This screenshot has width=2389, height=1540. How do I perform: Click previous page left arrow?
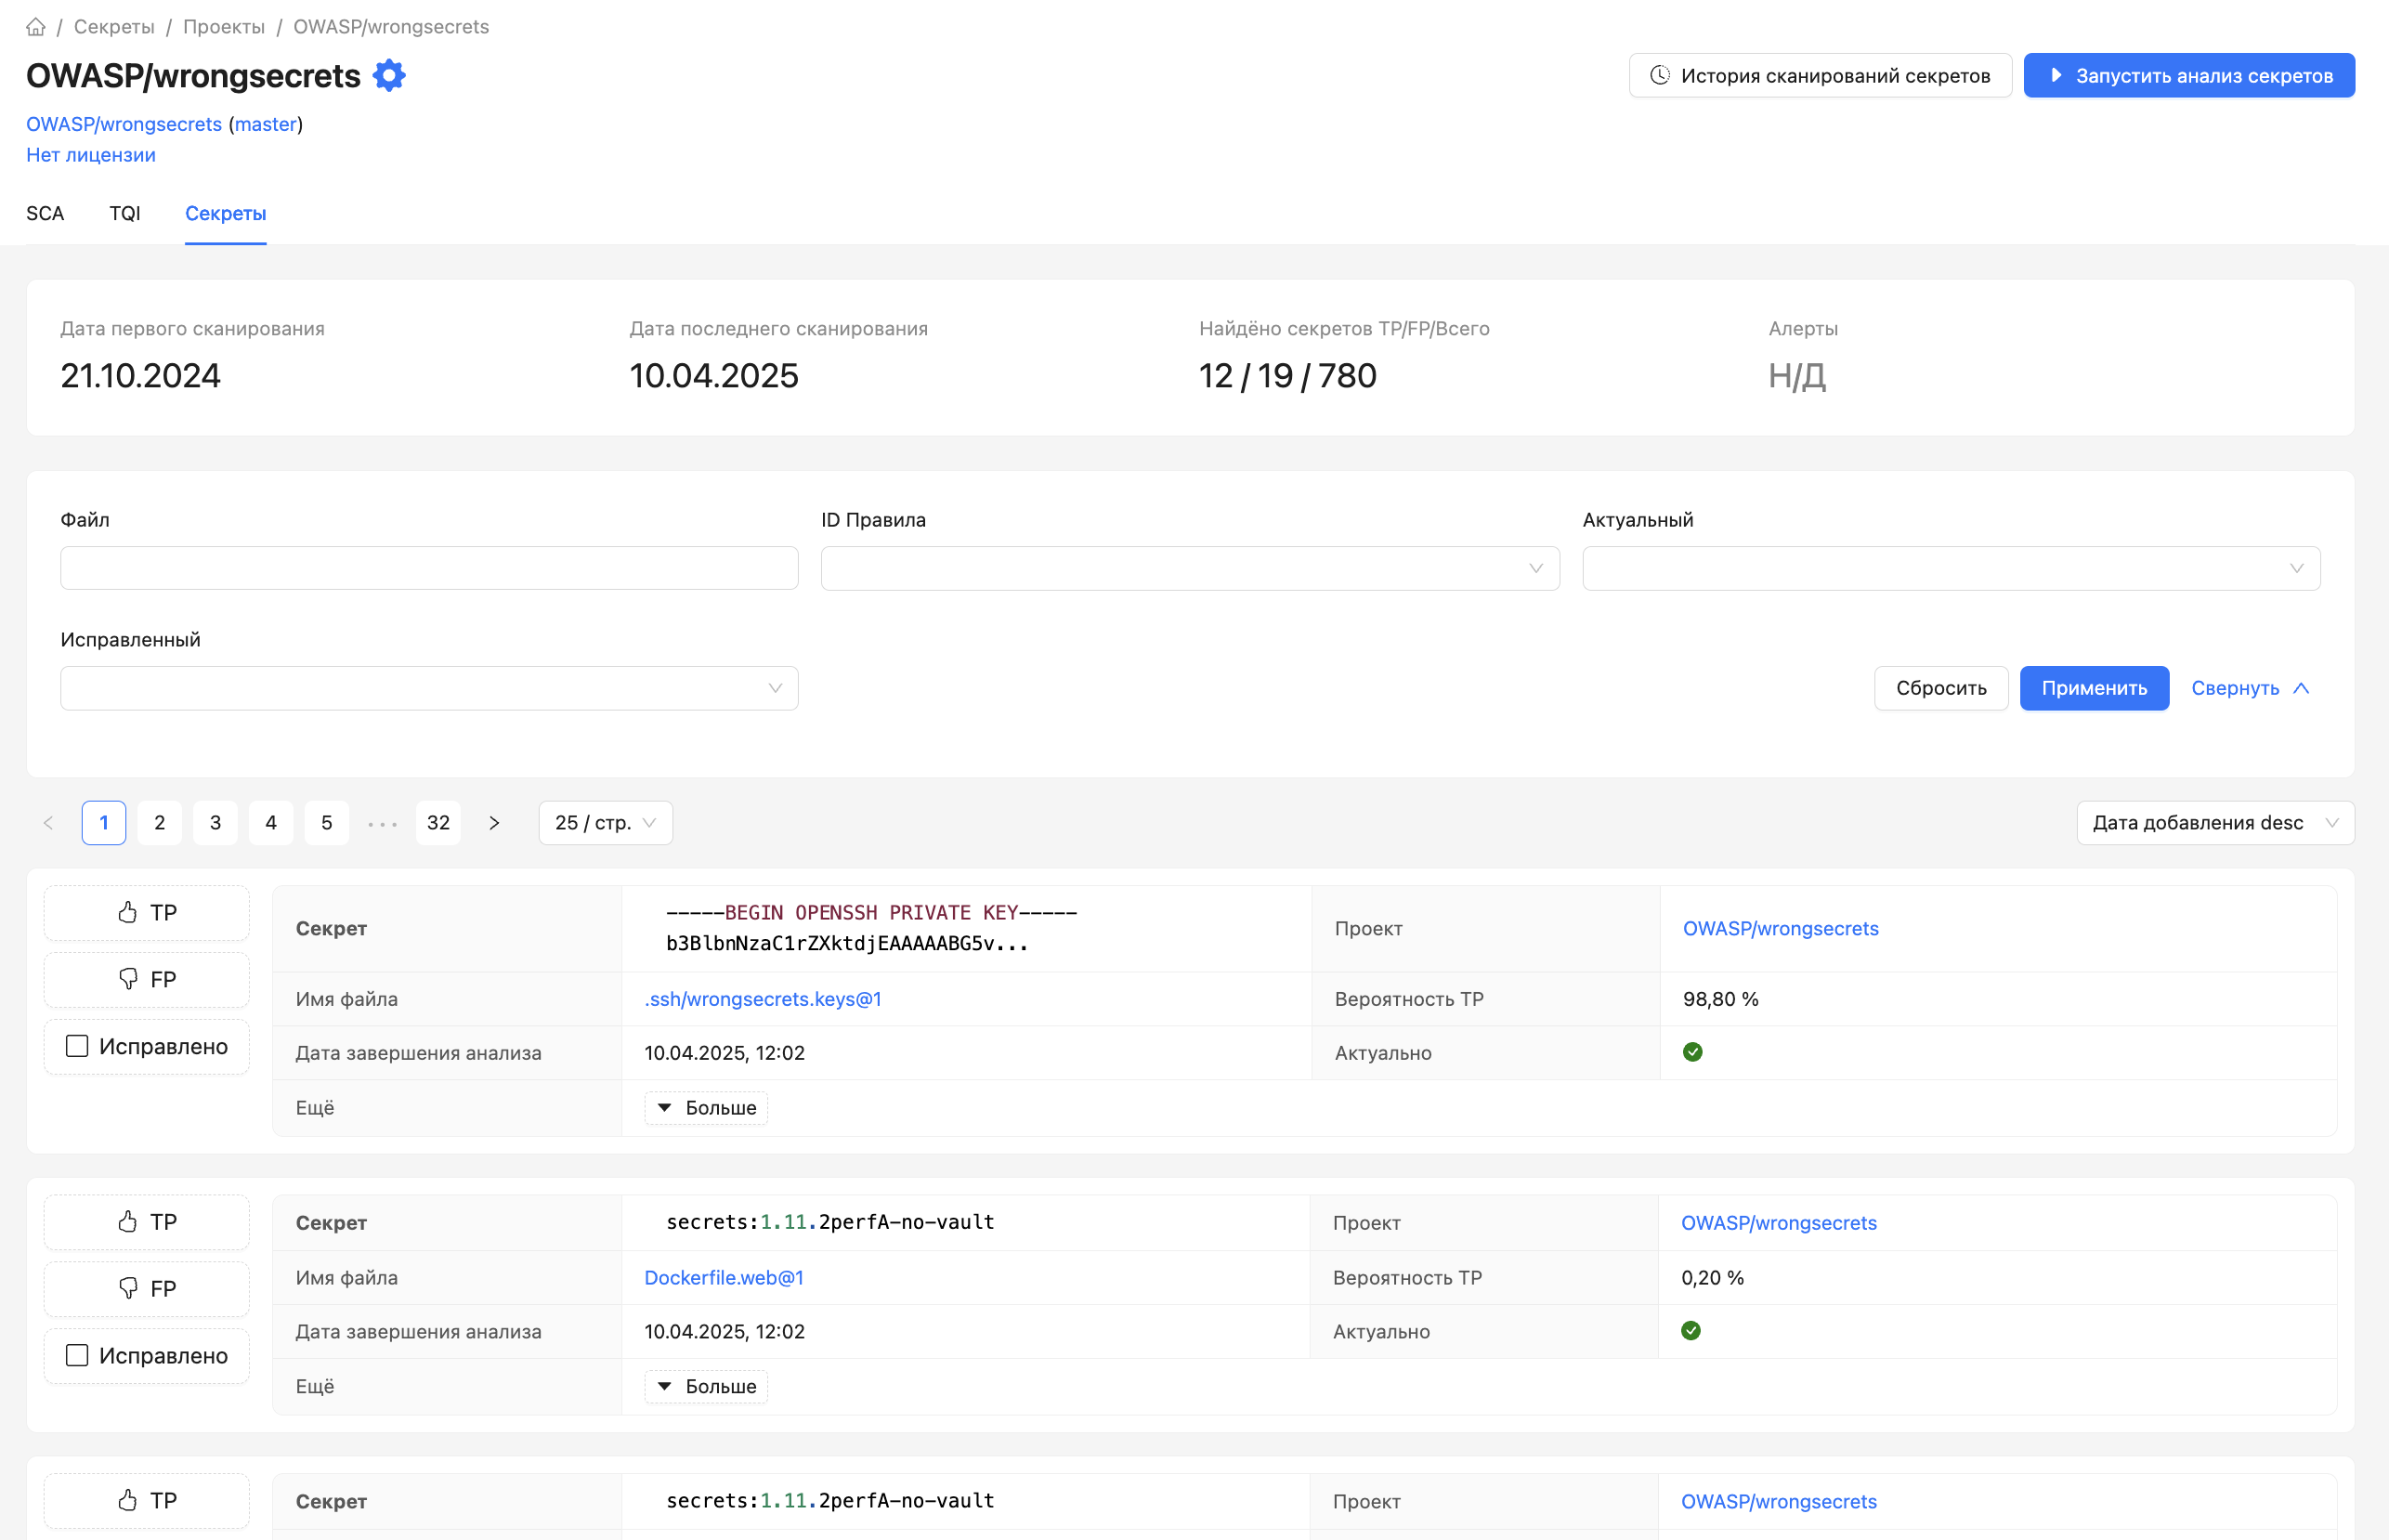(48, 823)
